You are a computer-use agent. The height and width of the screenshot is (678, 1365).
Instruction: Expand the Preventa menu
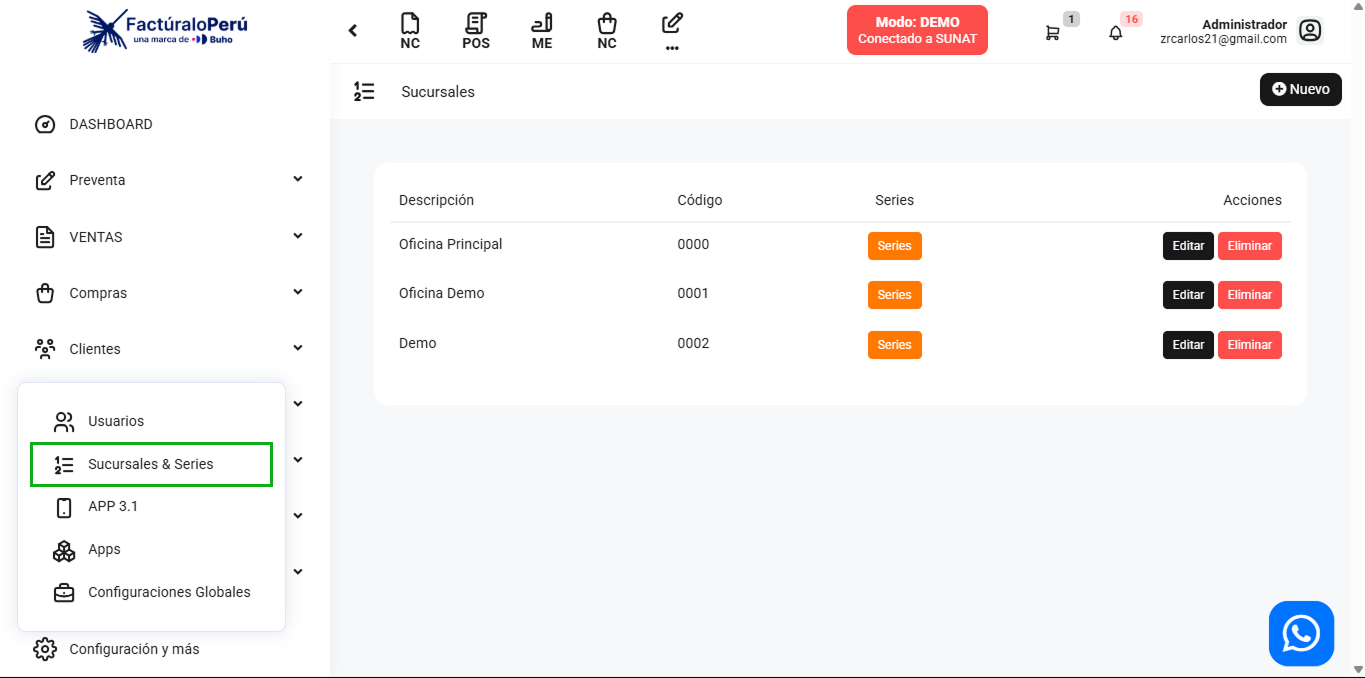coord(165,180)
